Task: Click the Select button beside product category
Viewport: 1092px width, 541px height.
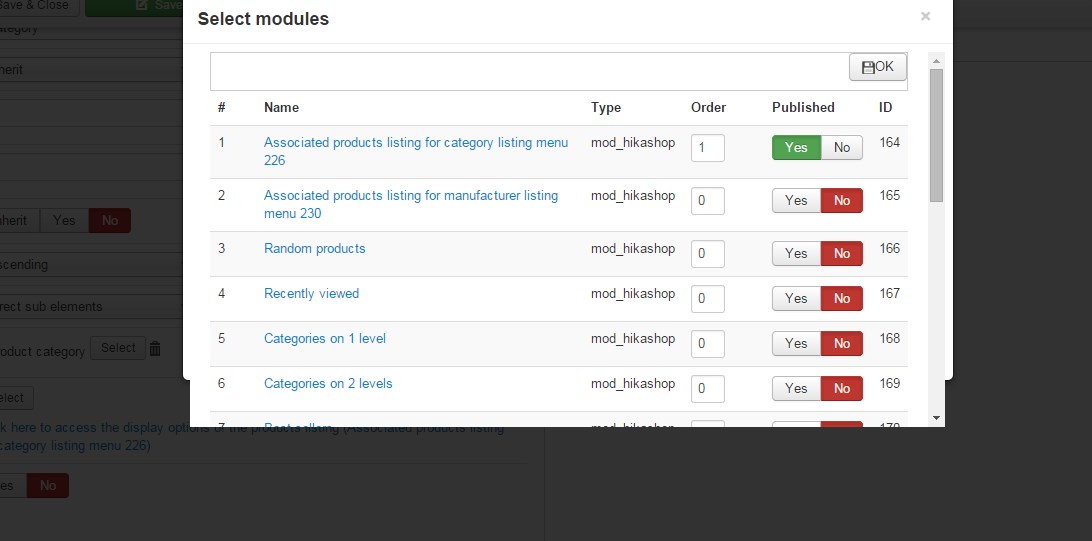Action: point(117,348)
